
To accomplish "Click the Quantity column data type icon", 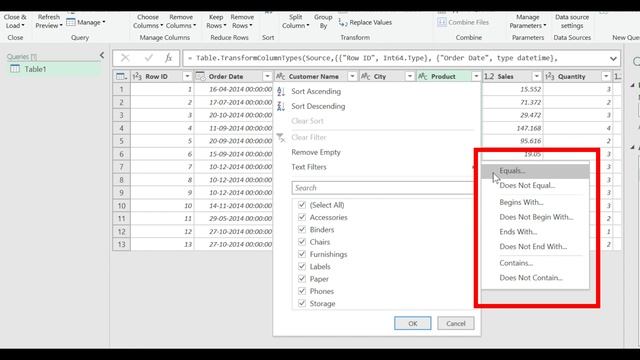I will pos(550,76).
